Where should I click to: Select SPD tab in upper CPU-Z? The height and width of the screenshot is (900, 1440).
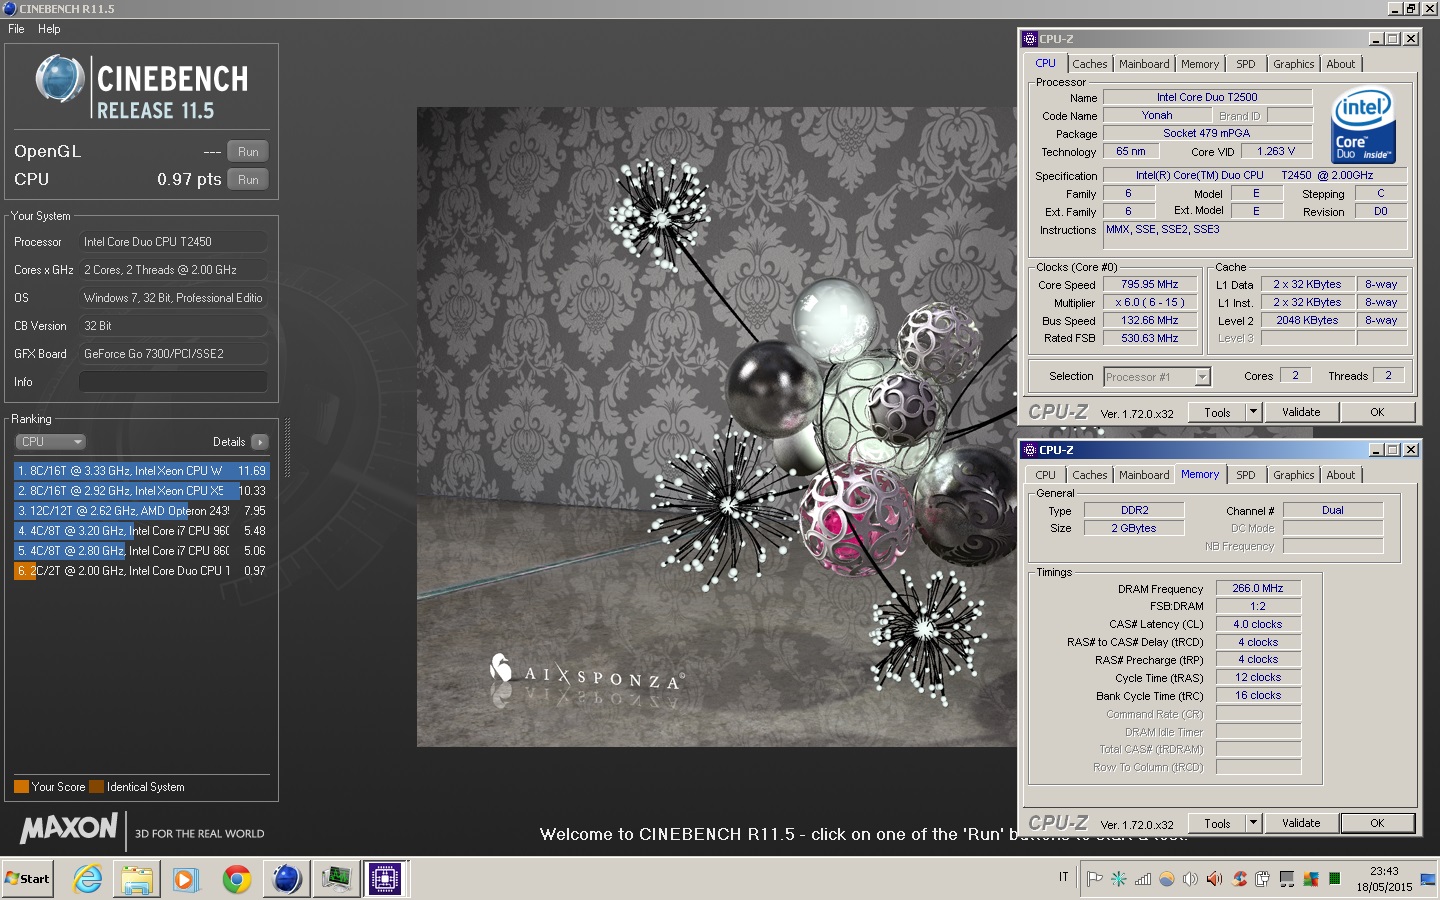click(1246, 64)
